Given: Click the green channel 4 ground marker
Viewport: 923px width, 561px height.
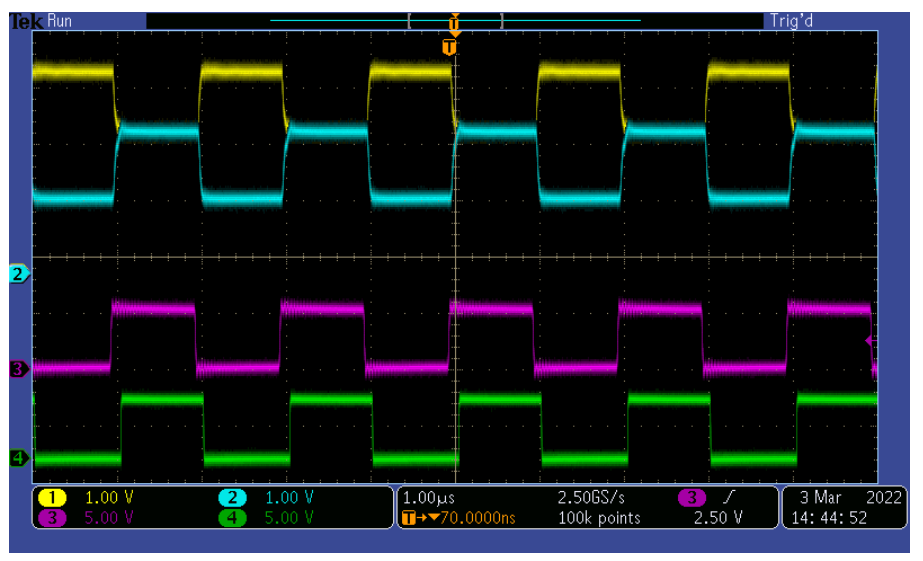Looking at the screenshot, I should tap(18, 459).
